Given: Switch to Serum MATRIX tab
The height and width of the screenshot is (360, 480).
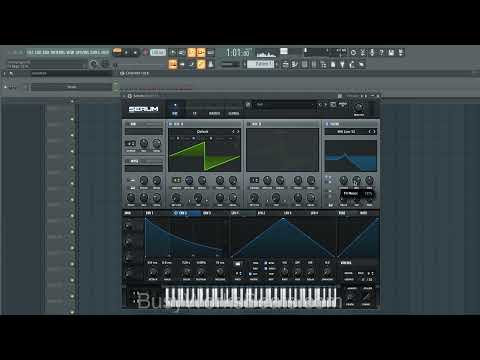Looking at the screenshot, I should (214, 113).
